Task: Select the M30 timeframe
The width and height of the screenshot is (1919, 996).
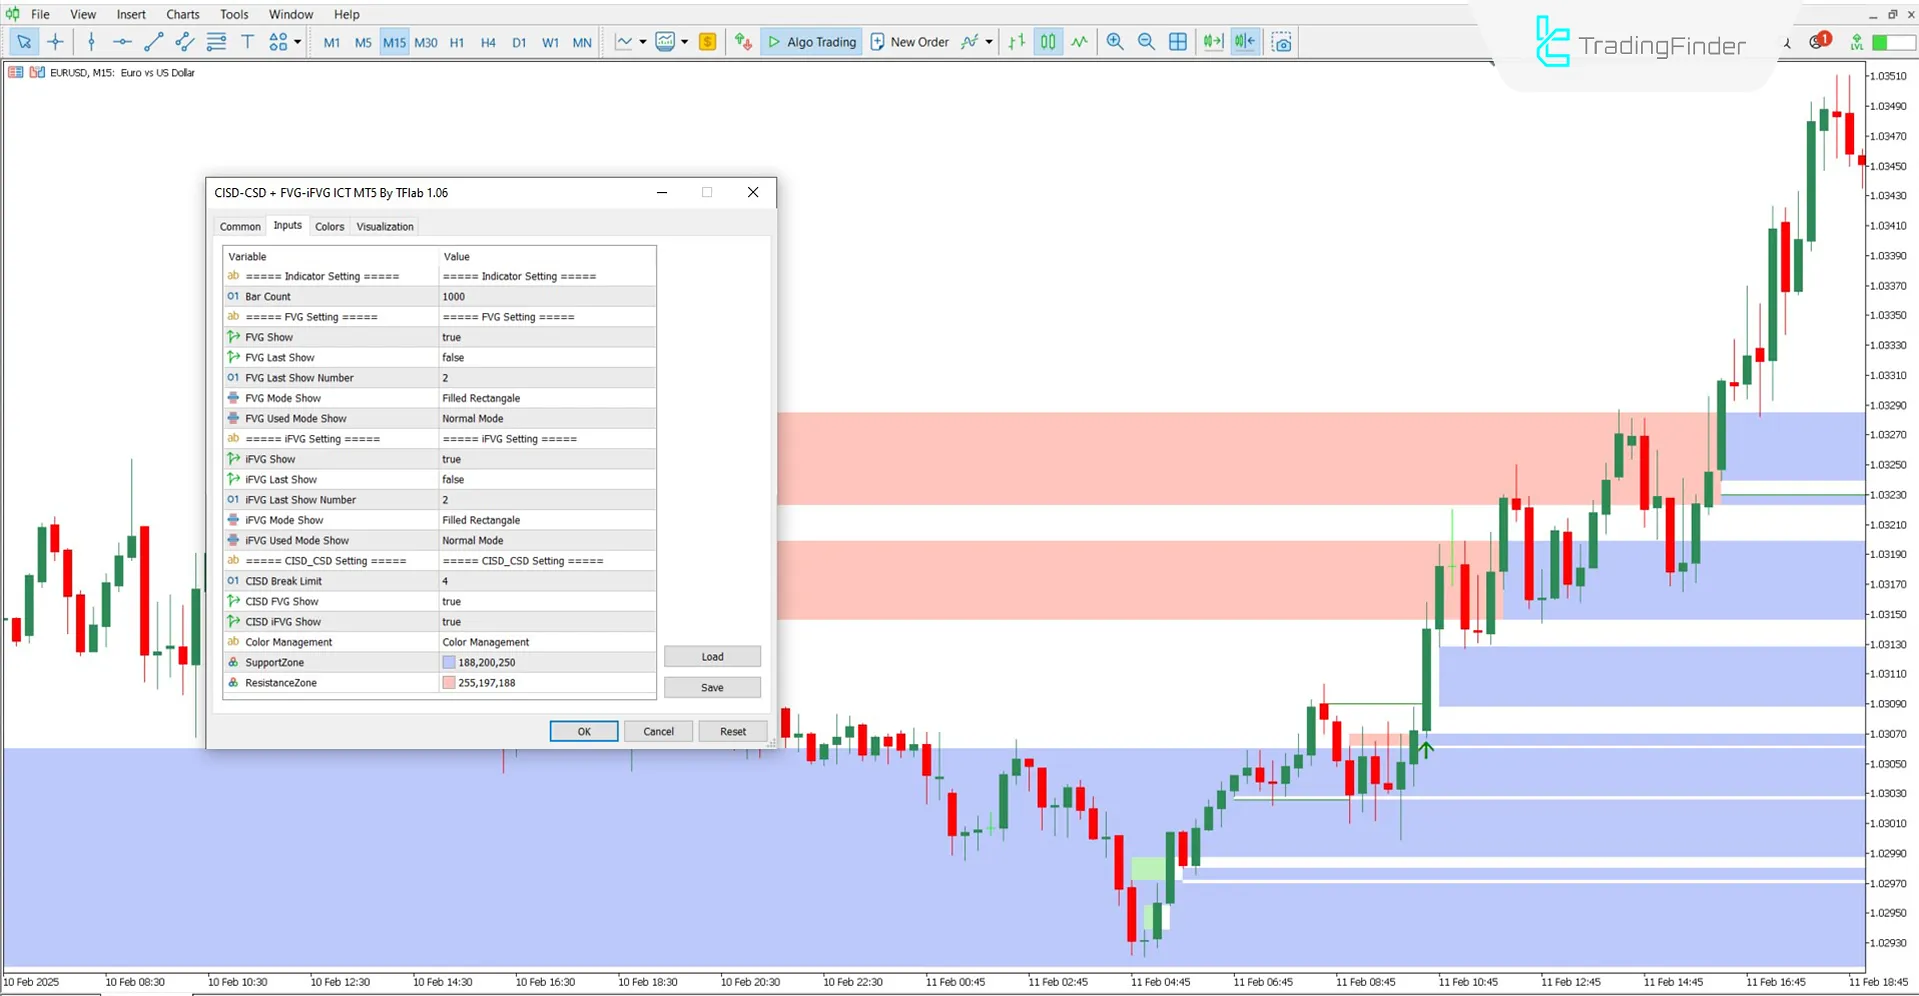Action: coord(426,42)
